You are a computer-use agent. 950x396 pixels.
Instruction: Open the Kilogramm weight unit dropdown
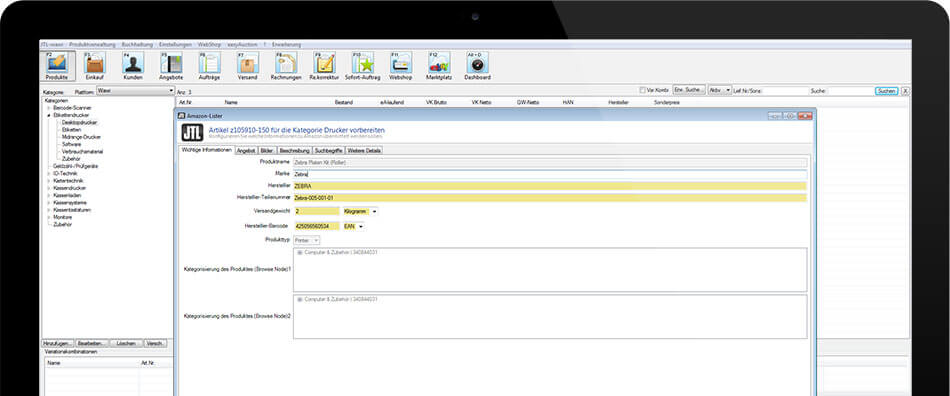(x=360, y=211)
